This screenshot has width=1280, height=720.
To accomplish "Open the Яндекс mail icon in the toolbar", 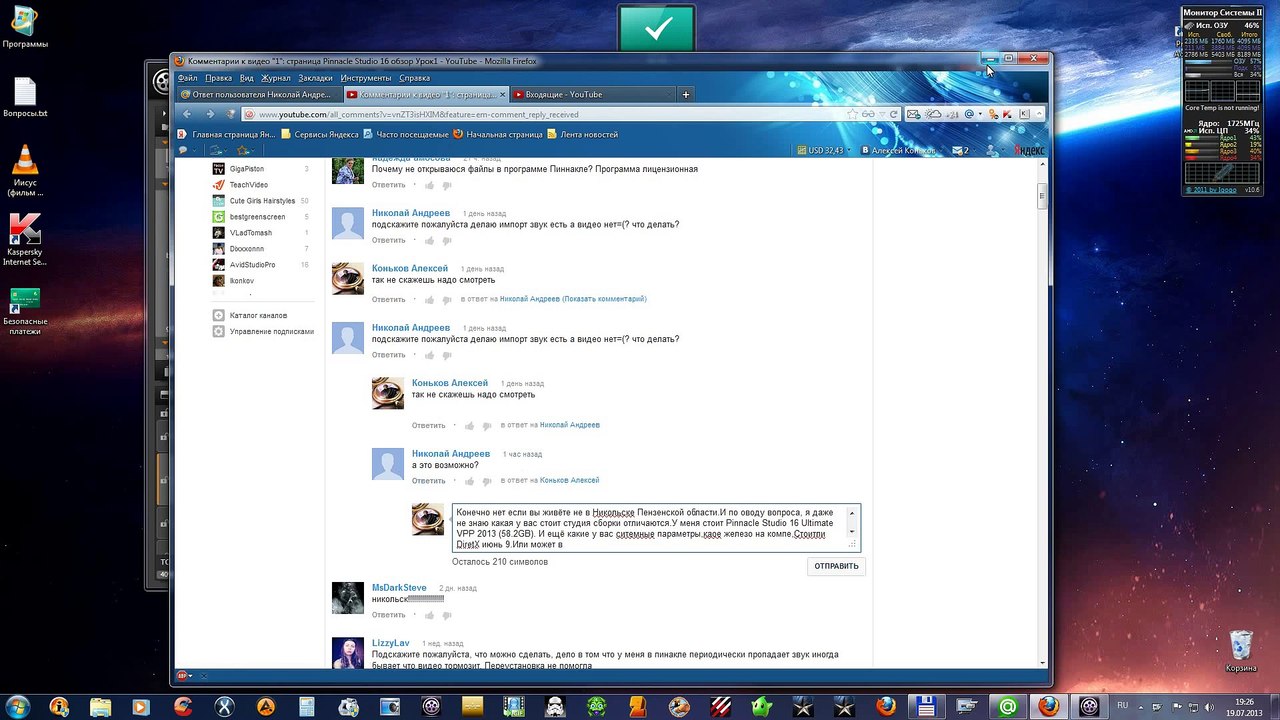I will (x=961, y=150).
